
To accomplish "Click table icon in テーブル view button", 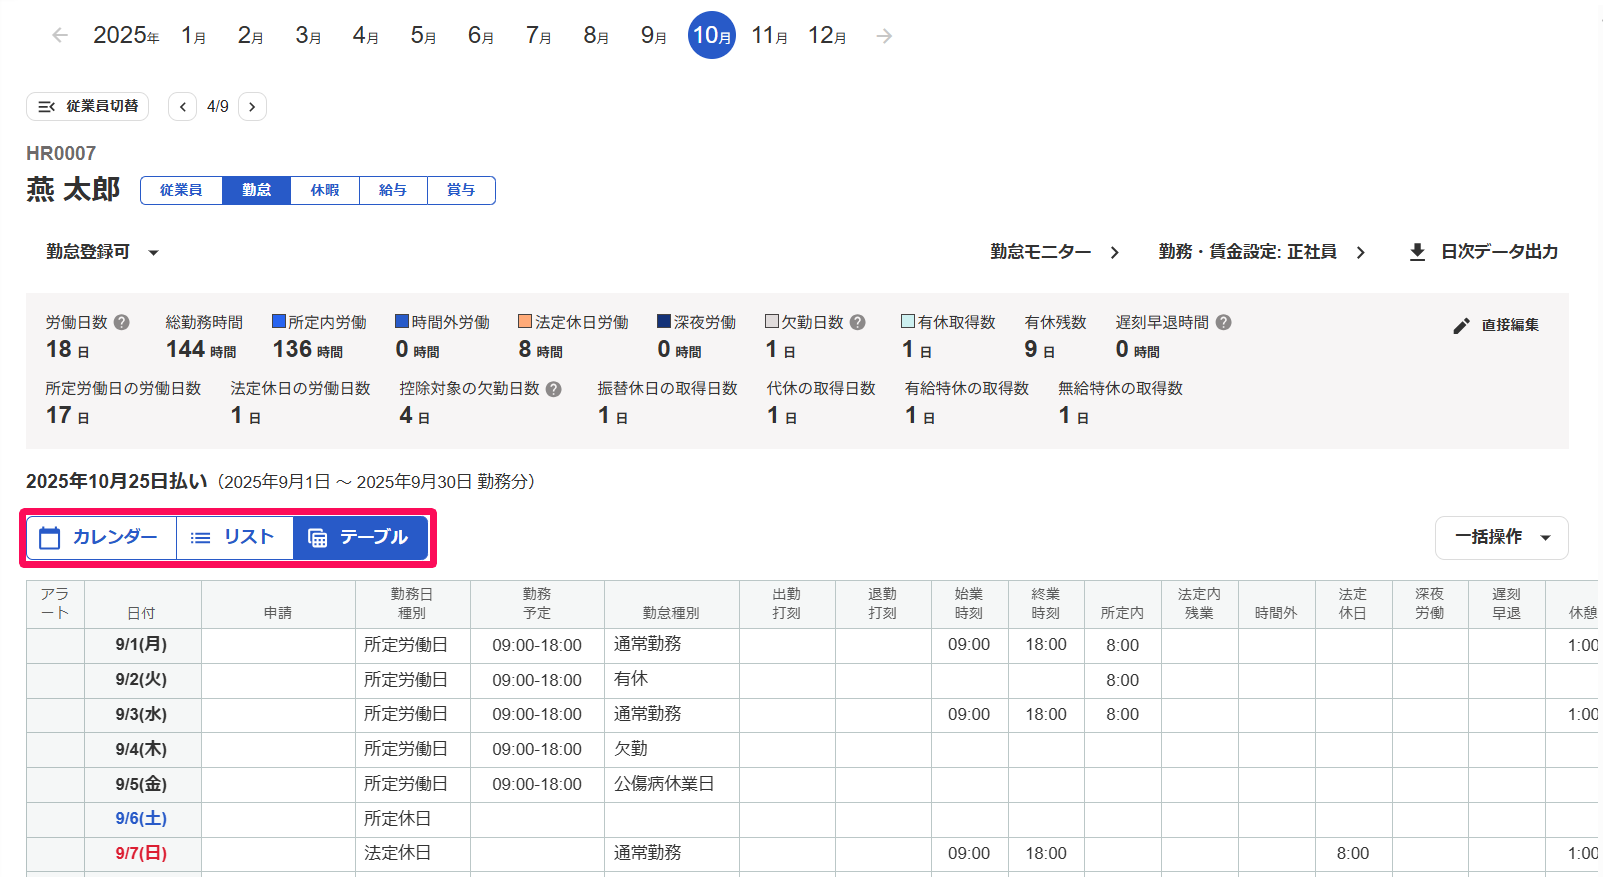I will tap(317, 538).
